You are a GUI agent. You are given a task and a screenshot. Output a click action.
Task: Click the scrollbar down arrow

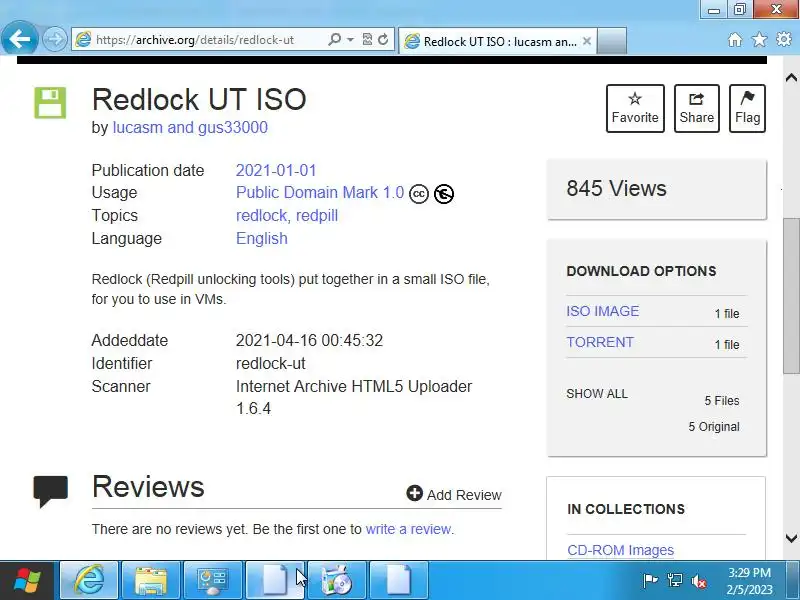[791, 538]
